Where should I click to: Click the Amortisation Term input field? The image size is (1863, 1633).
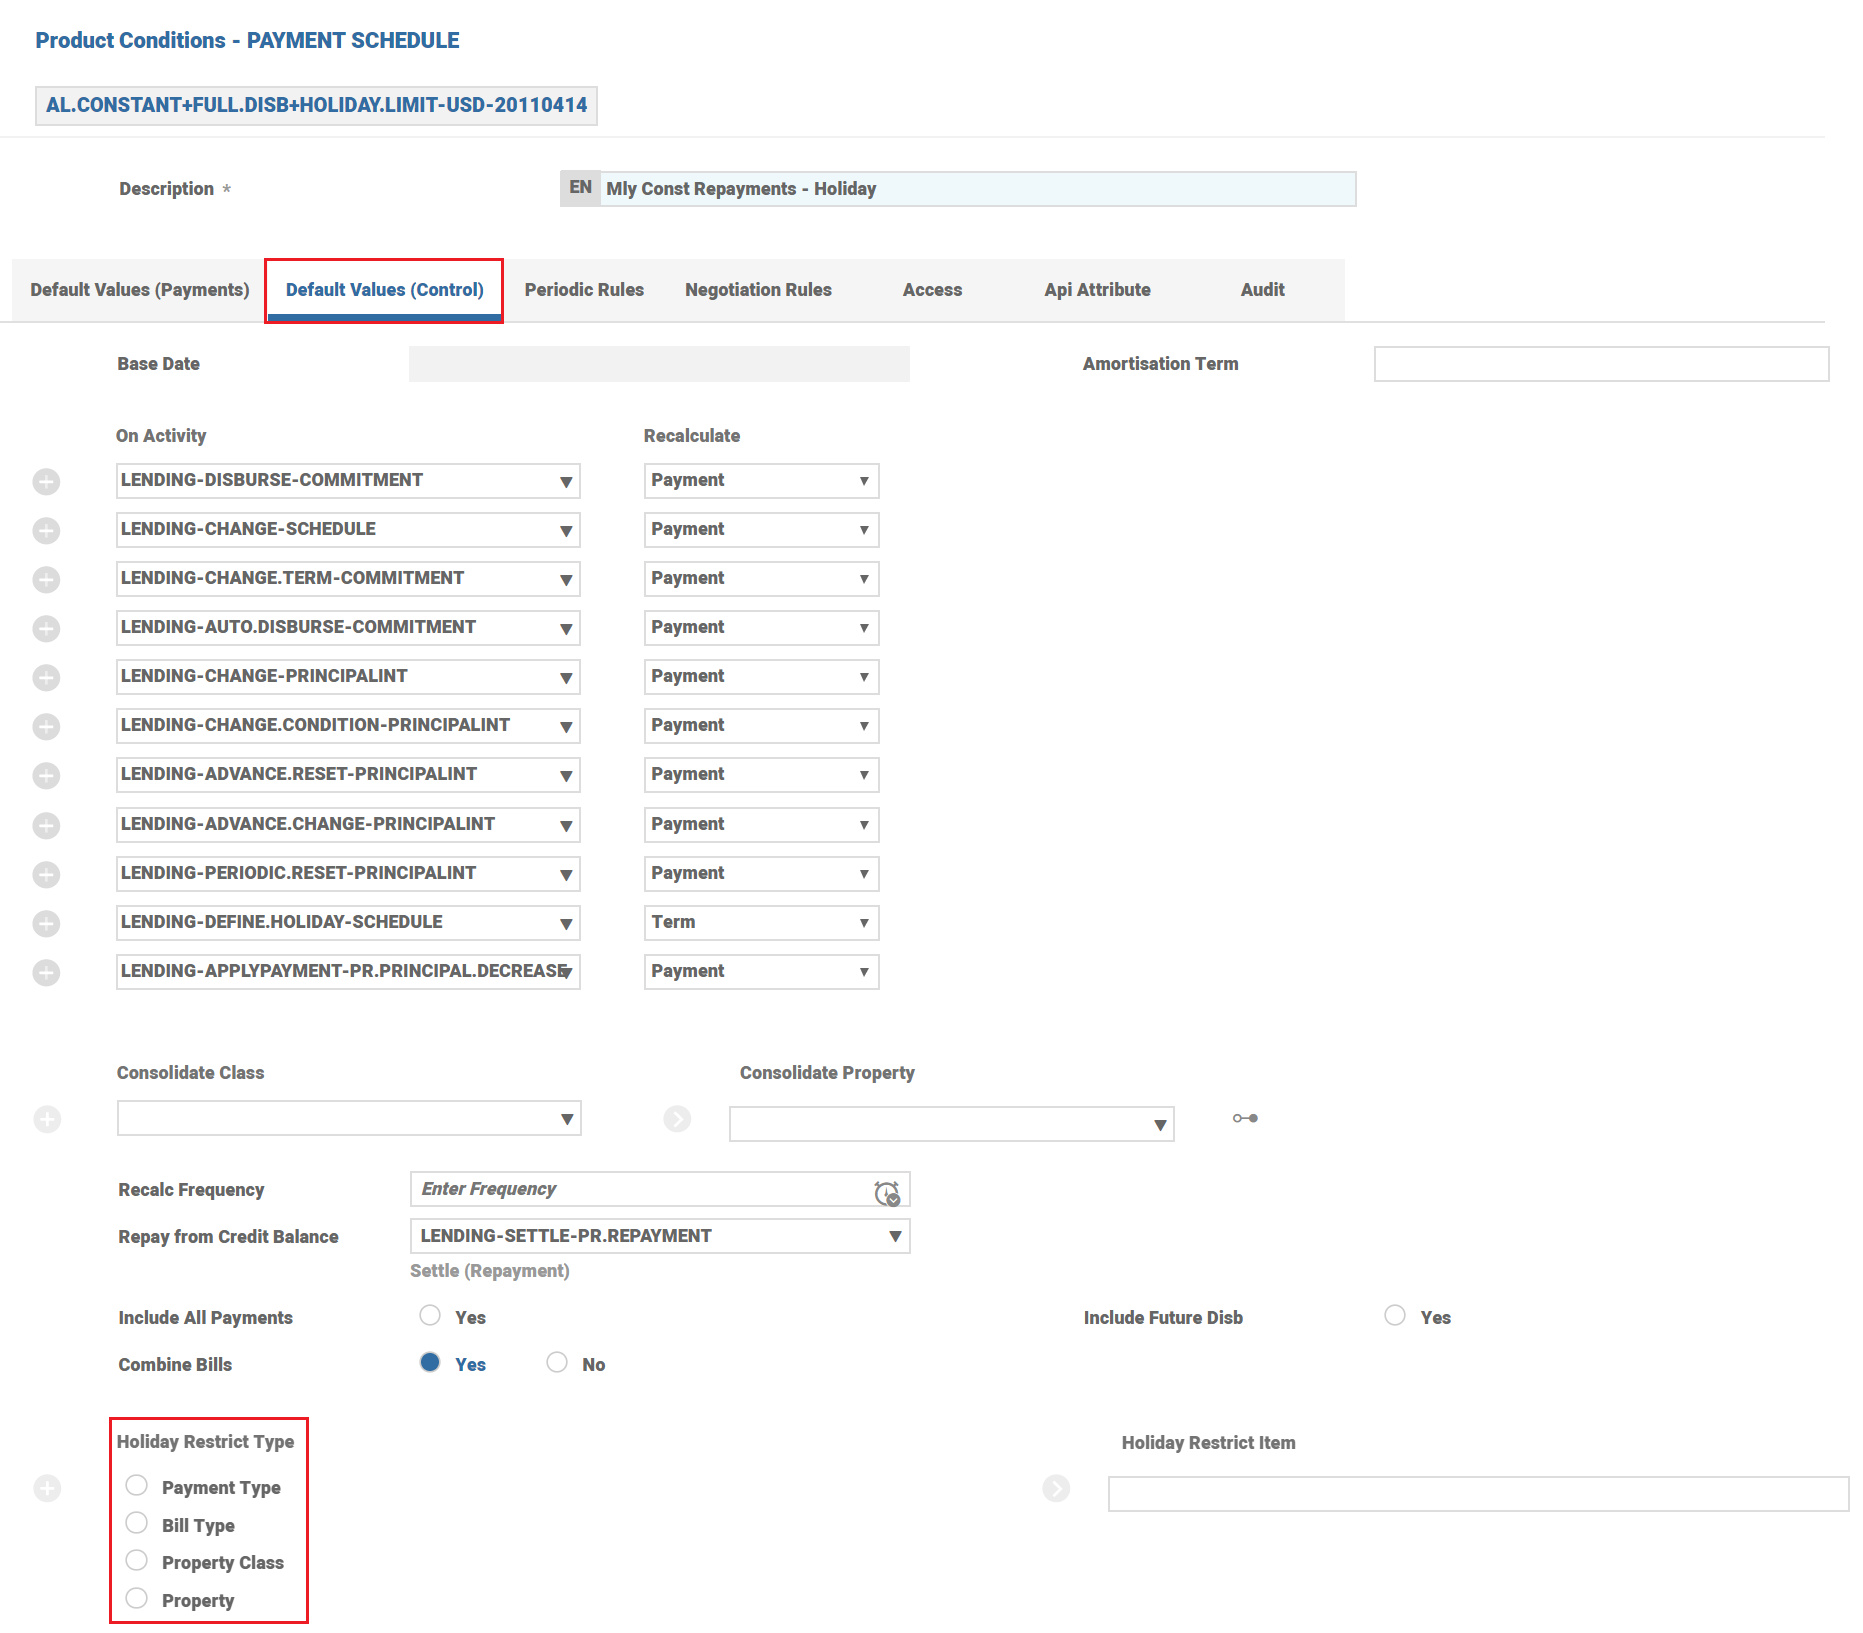point(1601,364)
